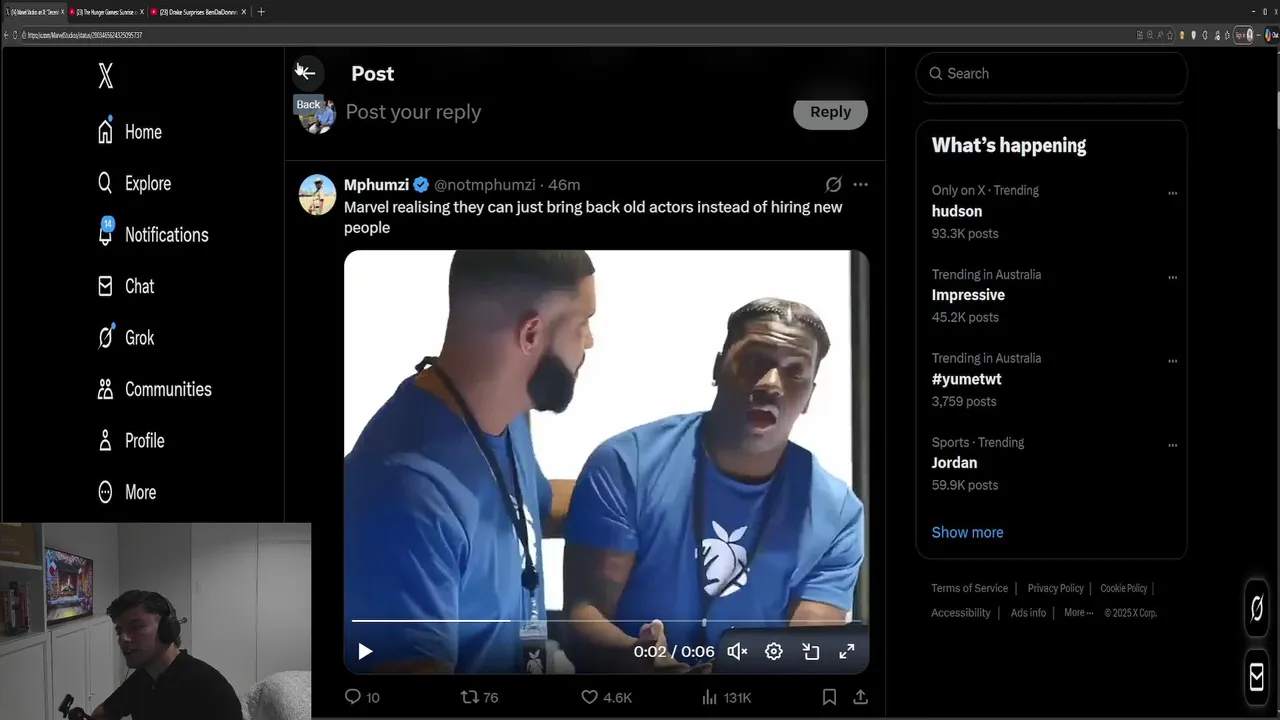This screenshot has height=720, width=1280.
Task: Open Grok from the sidebar
Action: [125, 337]
